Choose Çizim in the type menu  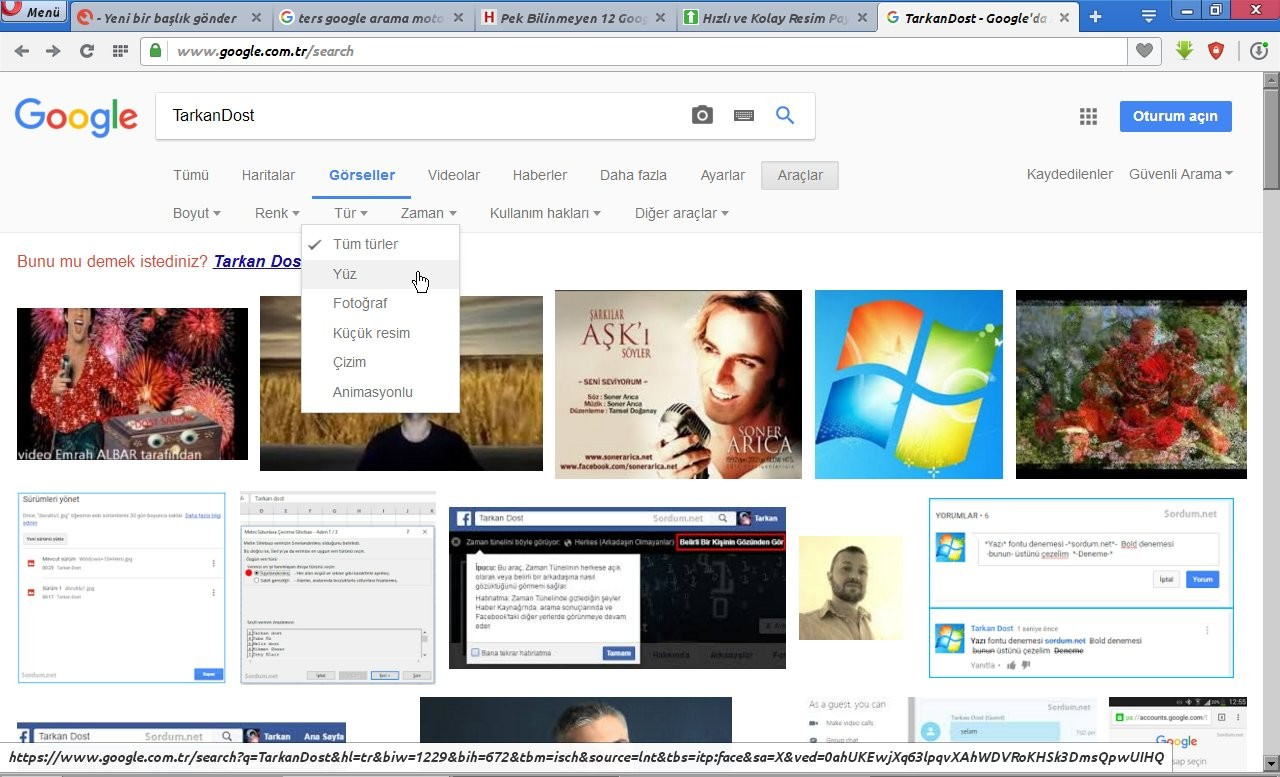pyautogui.click(x=380, y=362)
